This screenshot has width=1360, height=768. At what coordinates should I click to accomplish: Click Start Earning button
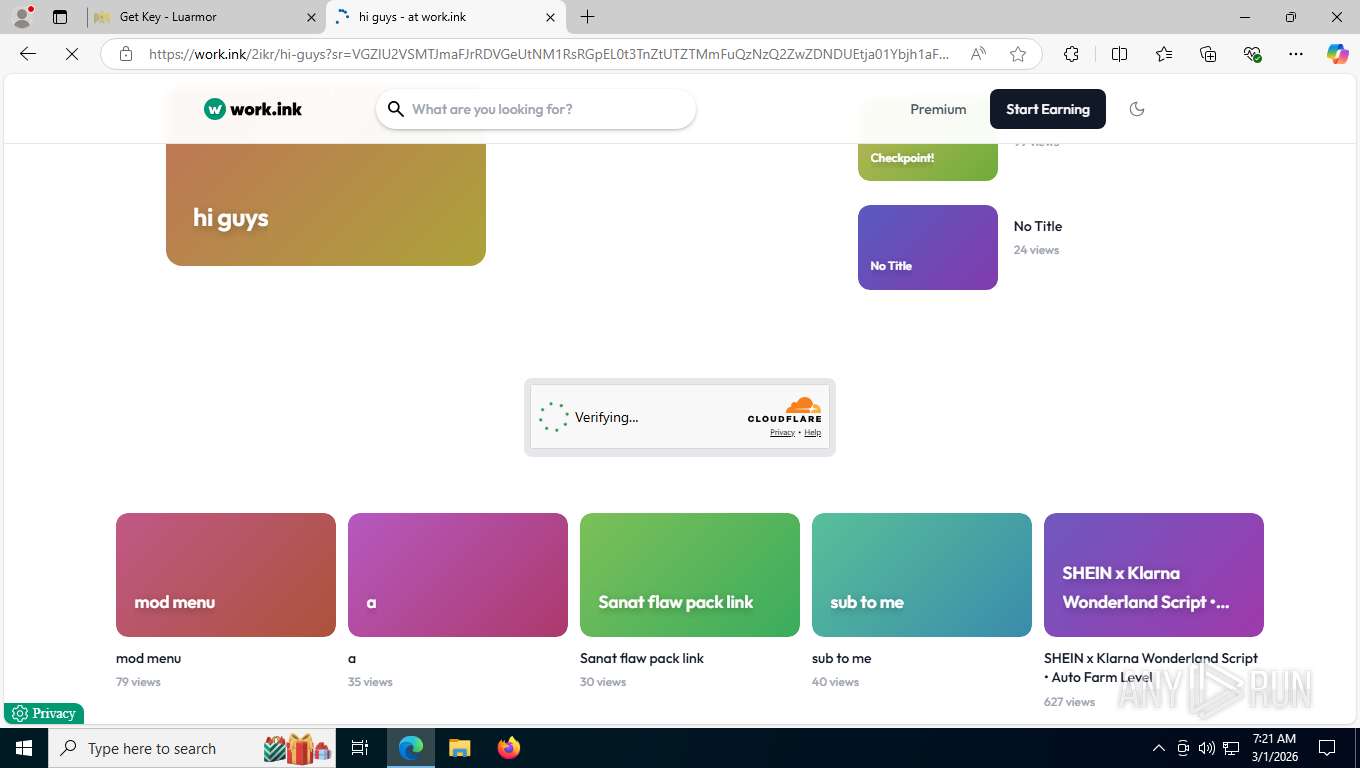[x=1048, y=109]
